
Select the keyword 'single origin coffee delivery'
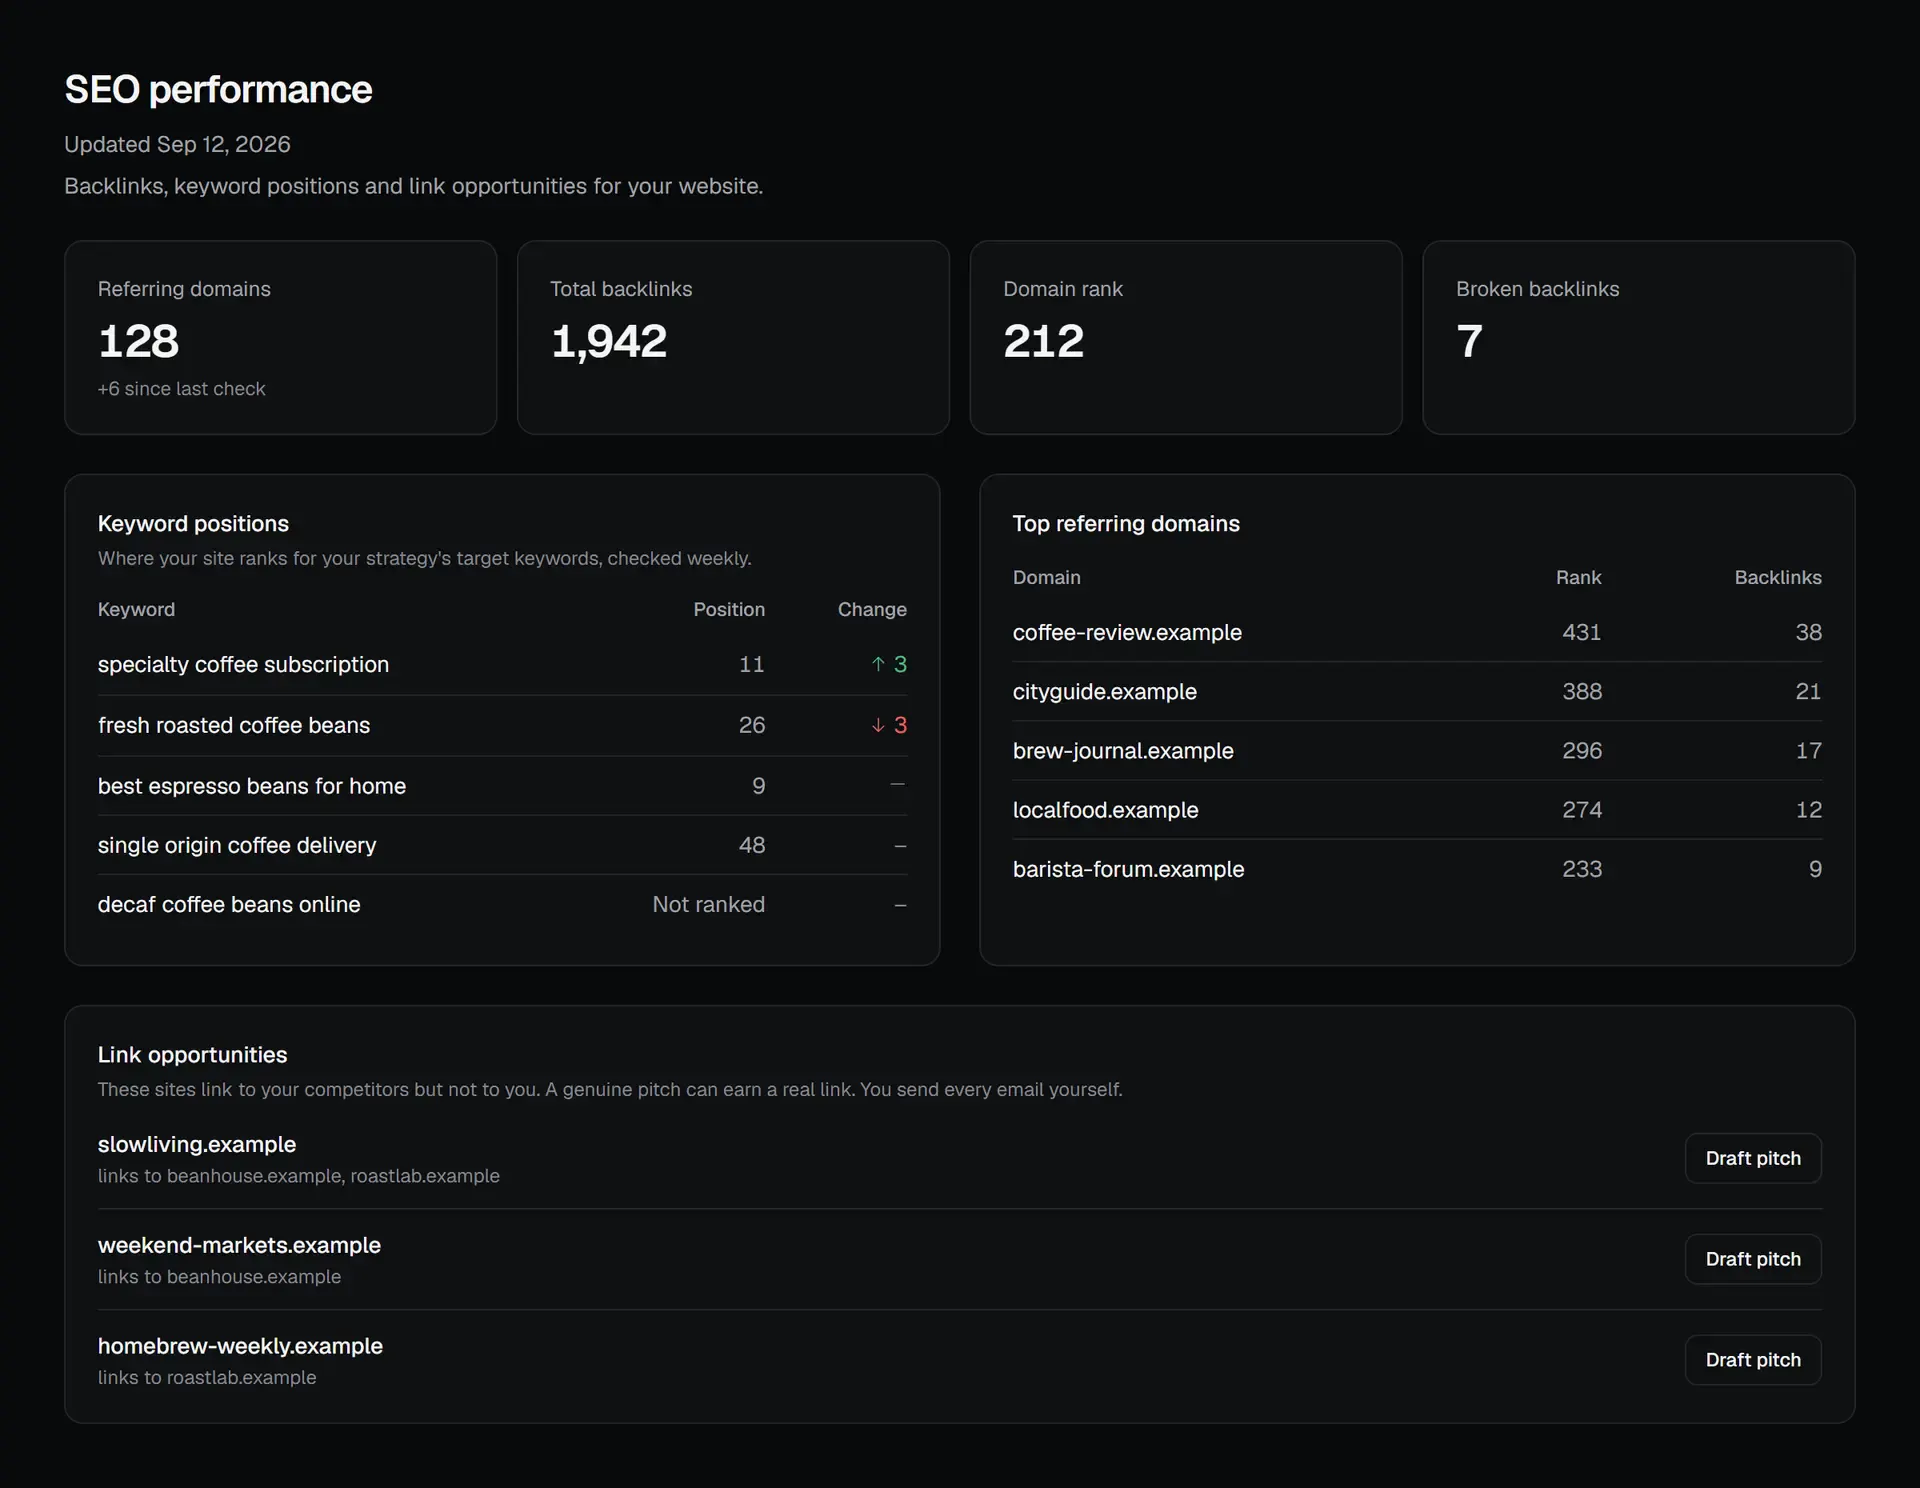pyautogui.click(x=237, y=845)
